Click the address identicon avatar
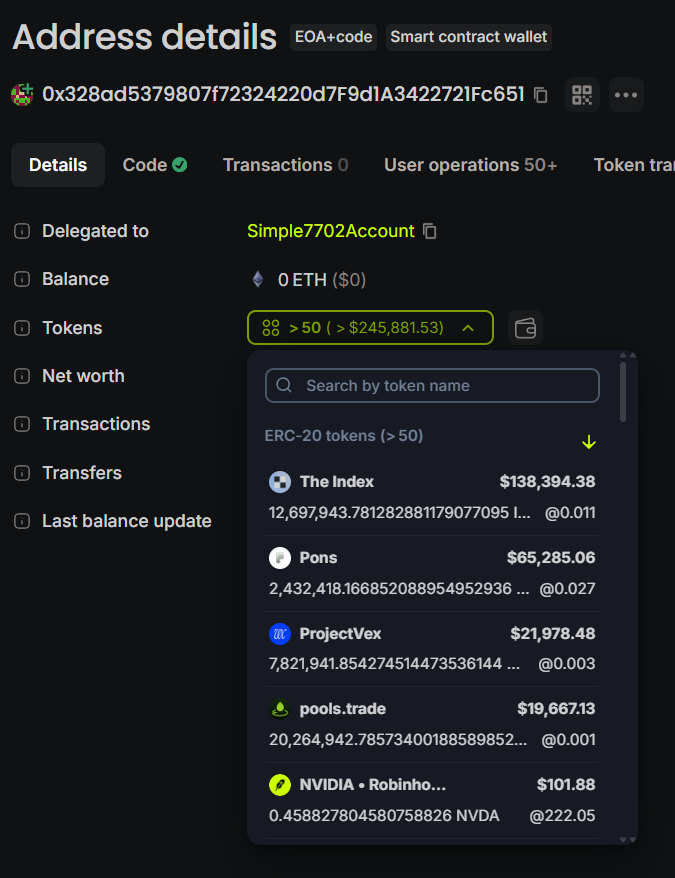Screen dimensions: 675x878 [22, 95]
